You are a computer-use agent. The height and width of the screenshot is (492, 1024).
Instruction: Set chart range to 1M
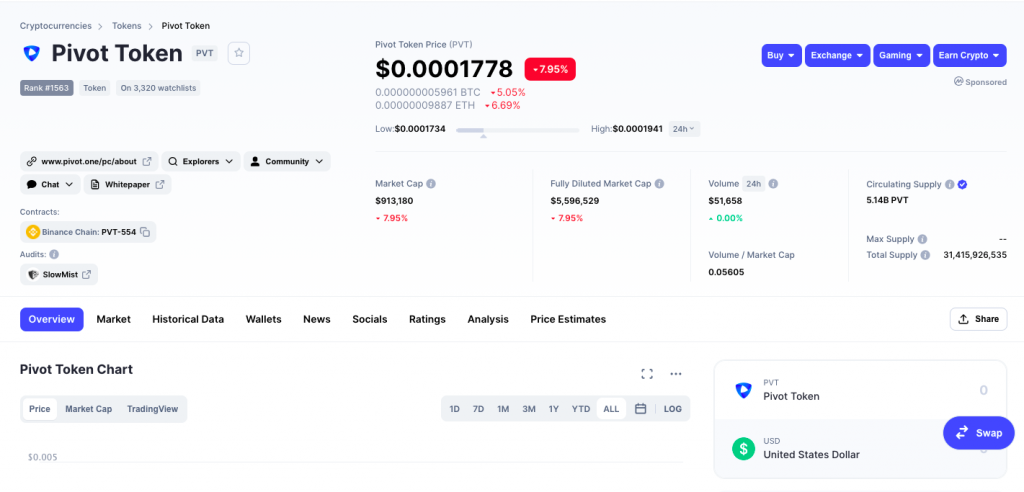[x=503, y=409]
